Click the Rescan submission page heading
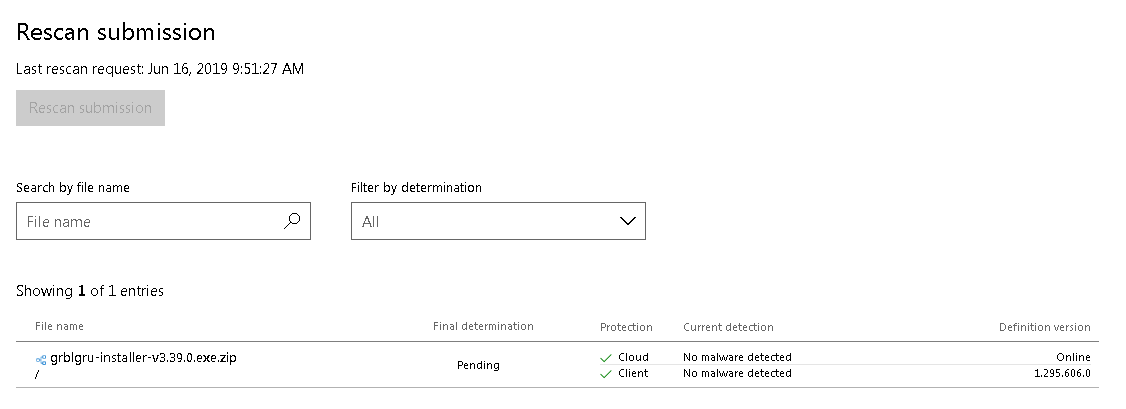The height and width of the screenshot is (409, 1126). pos(116,32)
